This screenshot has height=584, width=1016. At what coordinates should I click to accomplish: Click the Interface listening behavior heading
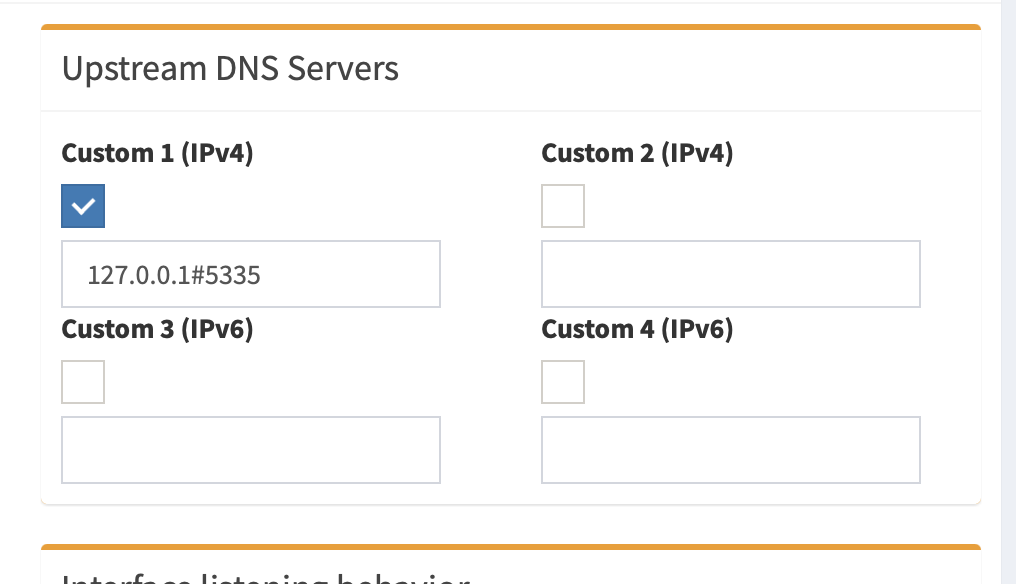click(264, 578)
